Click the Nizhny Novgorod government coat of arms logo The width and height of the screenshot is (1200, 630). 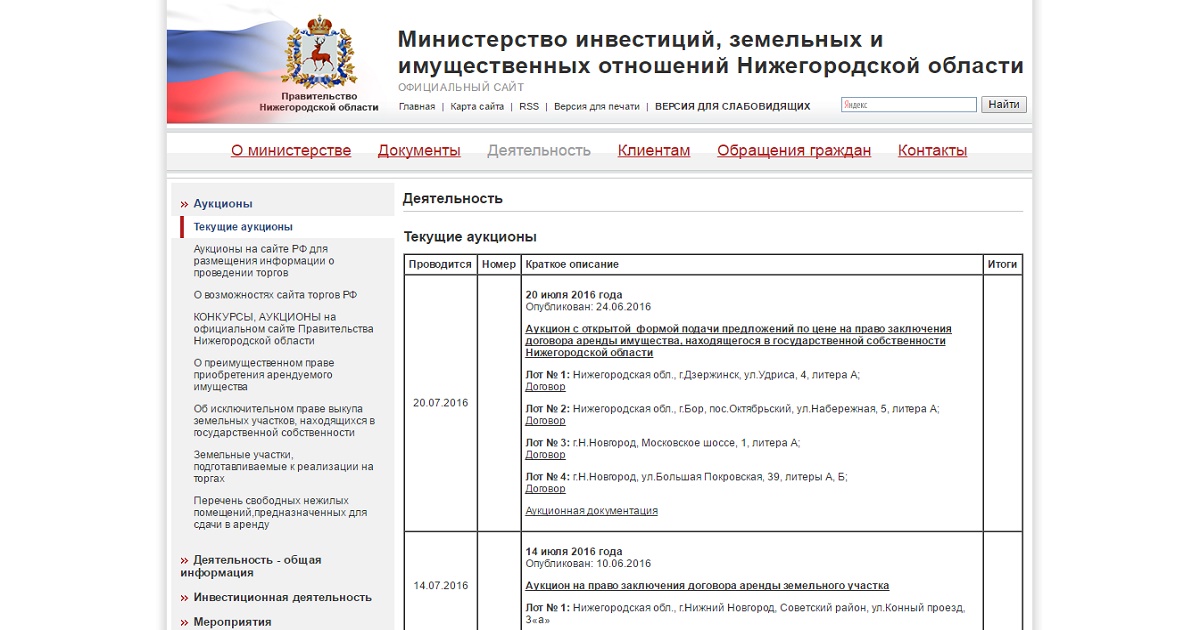(318, 55)
